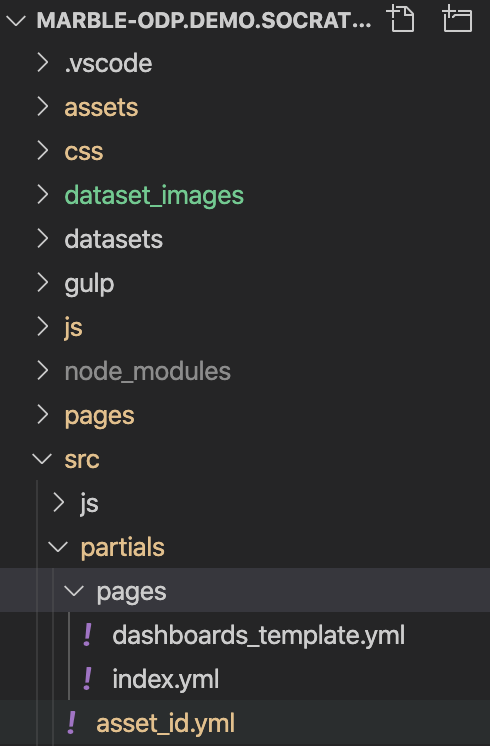This screenshot has width=490, height=746.
Task: Open asset_id.yml file
Action: point(166,724)
